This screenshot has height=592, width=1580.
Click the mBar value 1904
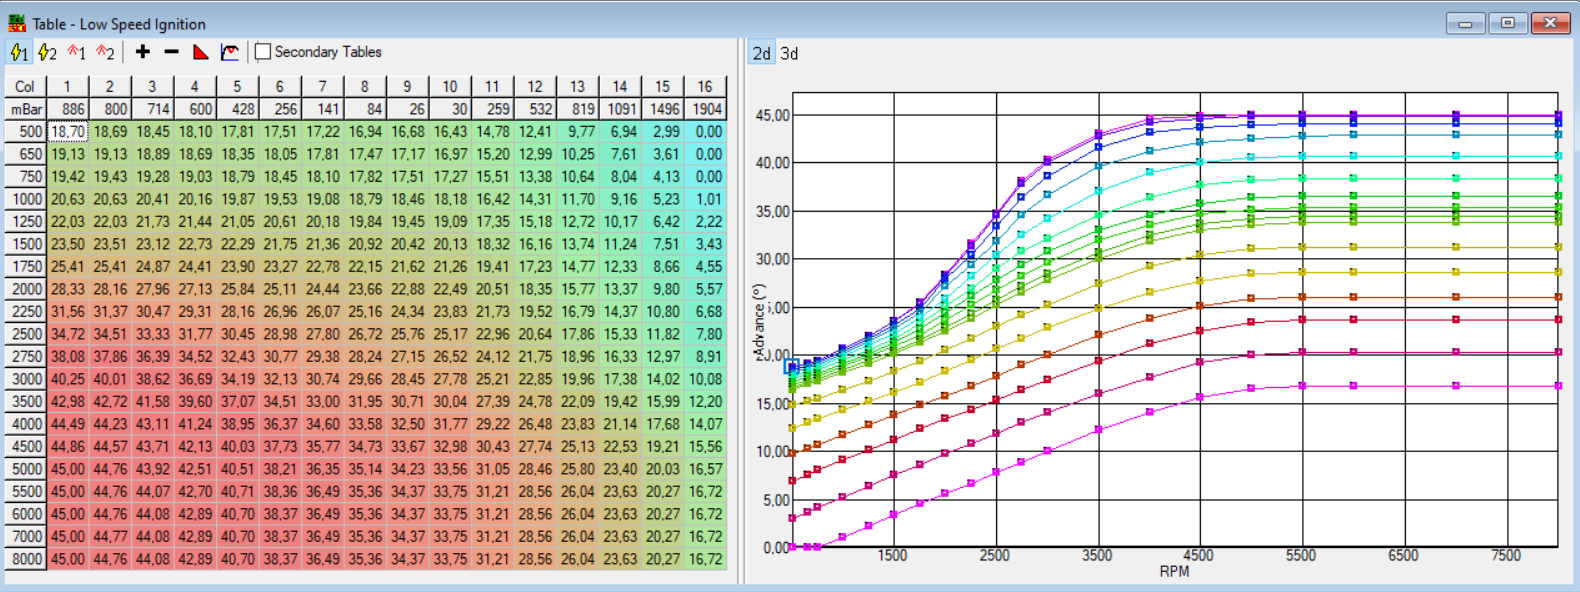click(x=705, y=109)
